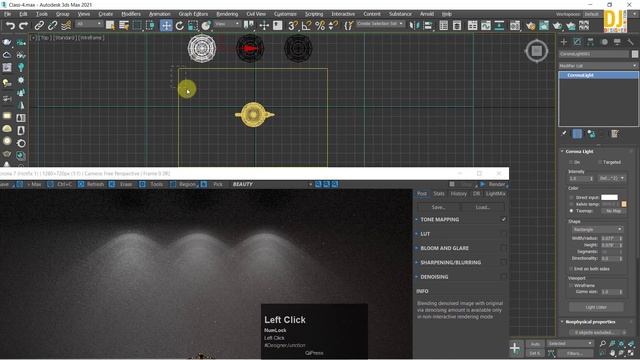Click the Select Object tool icon
Screen dimensions: 640x360
click(x=110, y=26)
